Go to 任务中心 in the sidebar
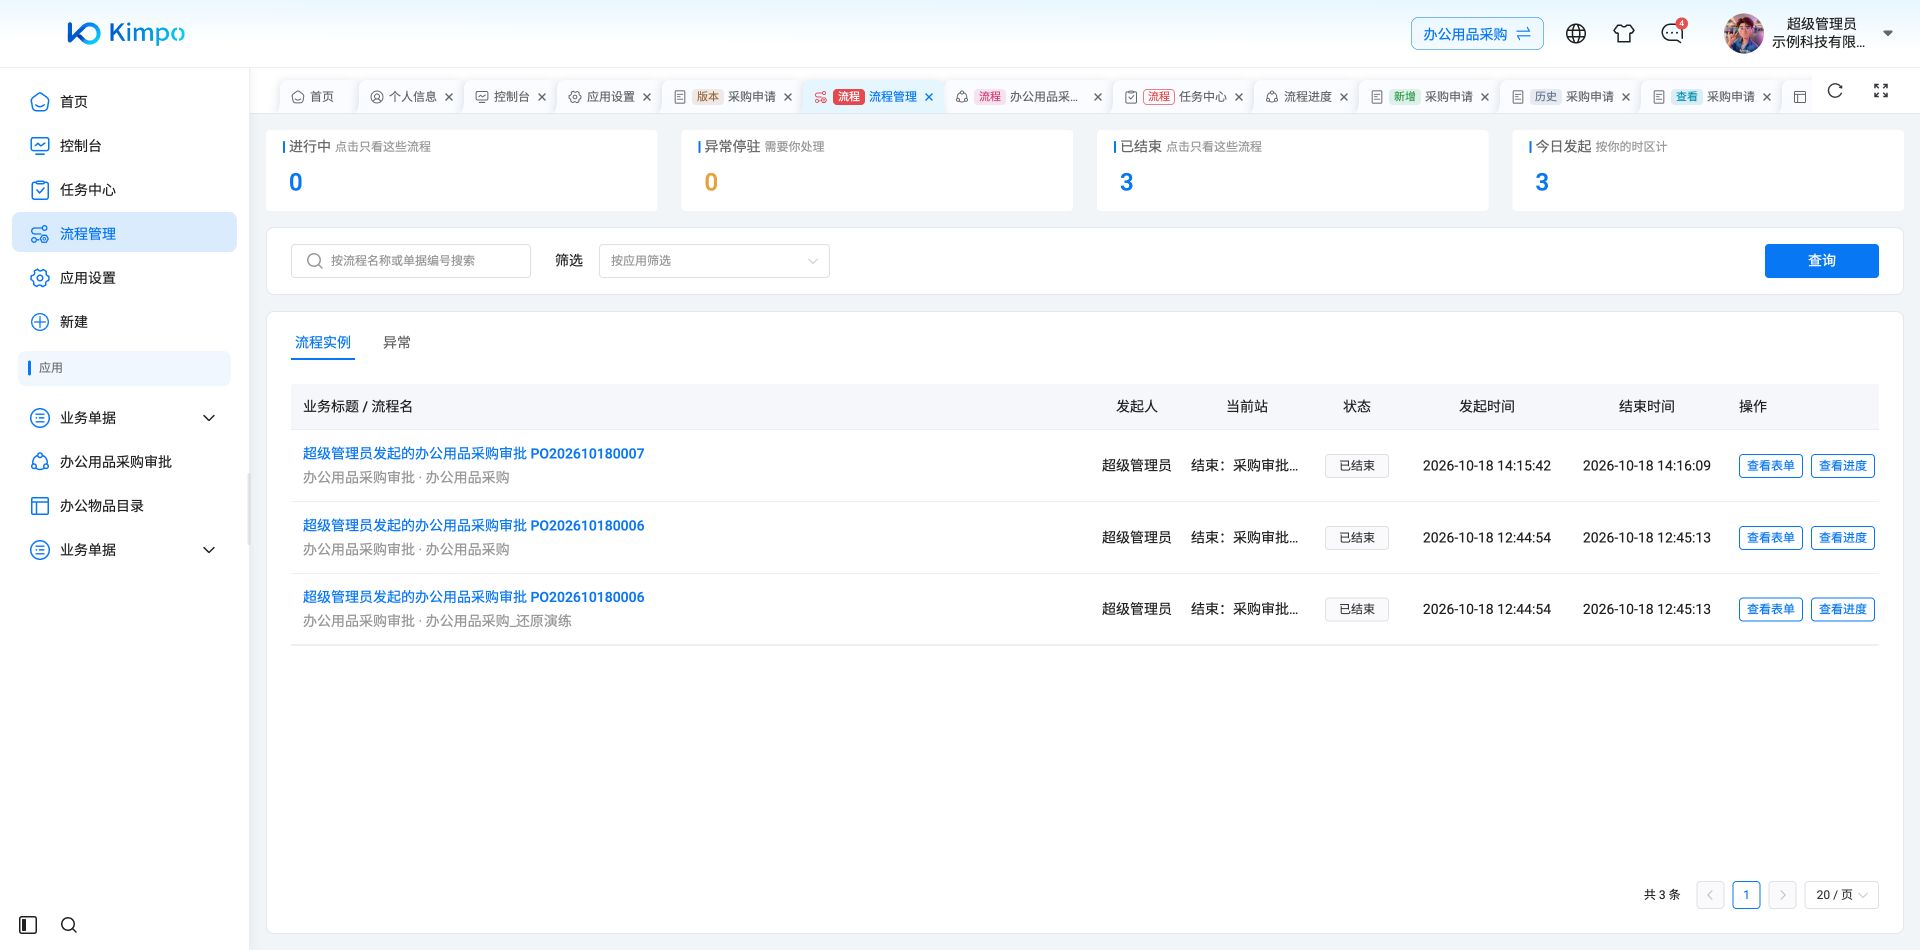The image size is (1920, 950). [x=124, y=190]
